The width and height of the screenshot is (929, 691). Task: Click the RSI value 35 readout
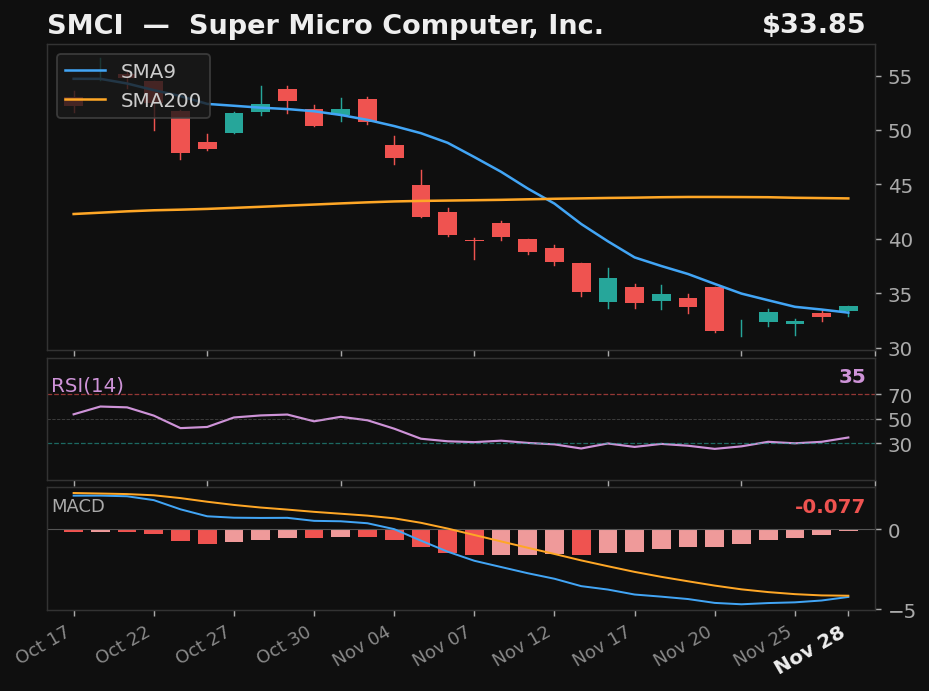pos(852,376)
